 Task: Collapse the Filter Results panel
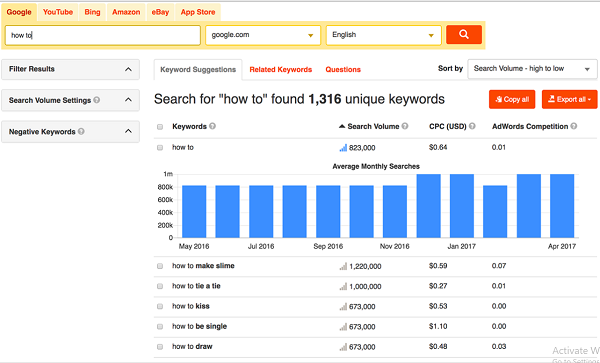129,69
